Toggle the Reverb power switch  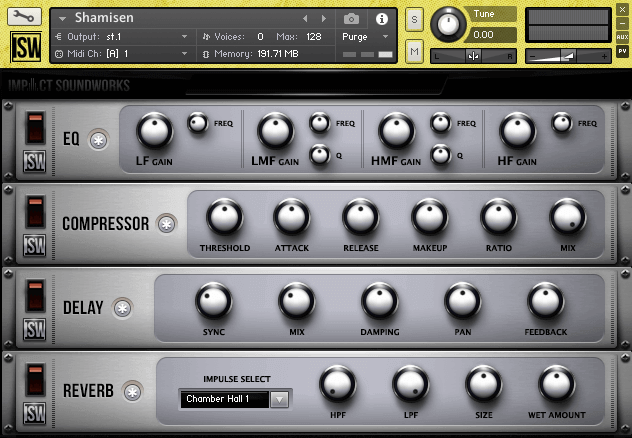(x=35, y=380)
